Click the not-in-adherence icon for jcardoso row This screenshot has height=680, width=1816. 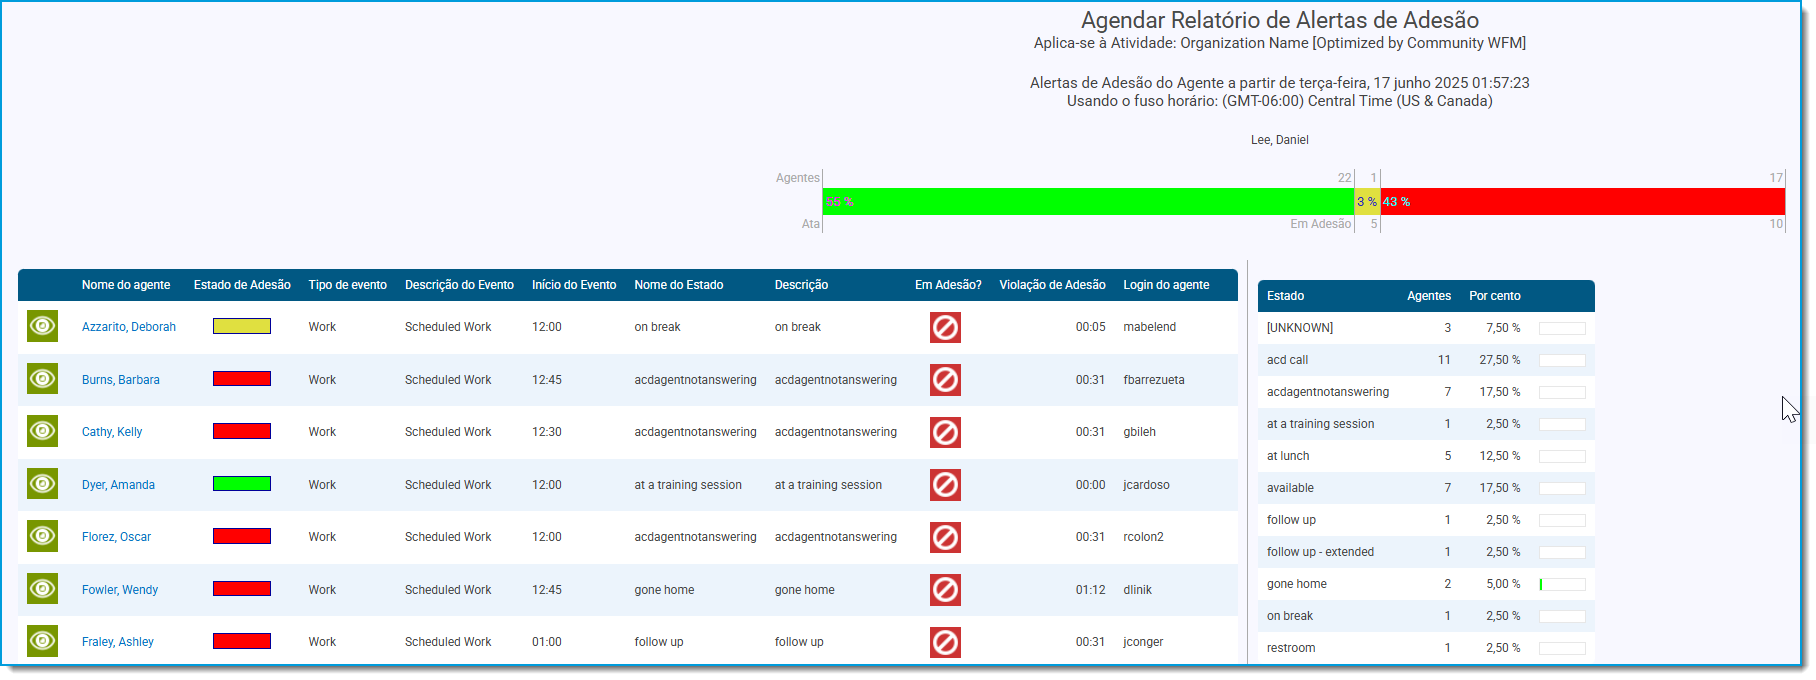pos(945,485)
